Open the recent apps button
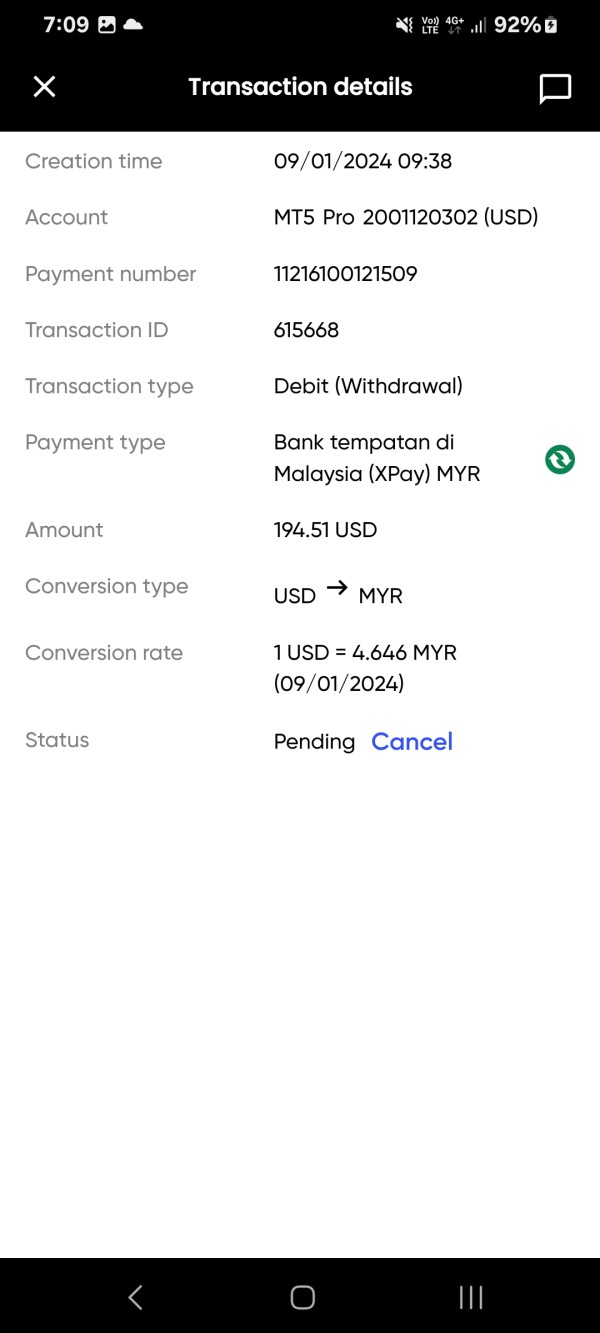Viewport: 600px width, 1333px height. point(470,1297)
